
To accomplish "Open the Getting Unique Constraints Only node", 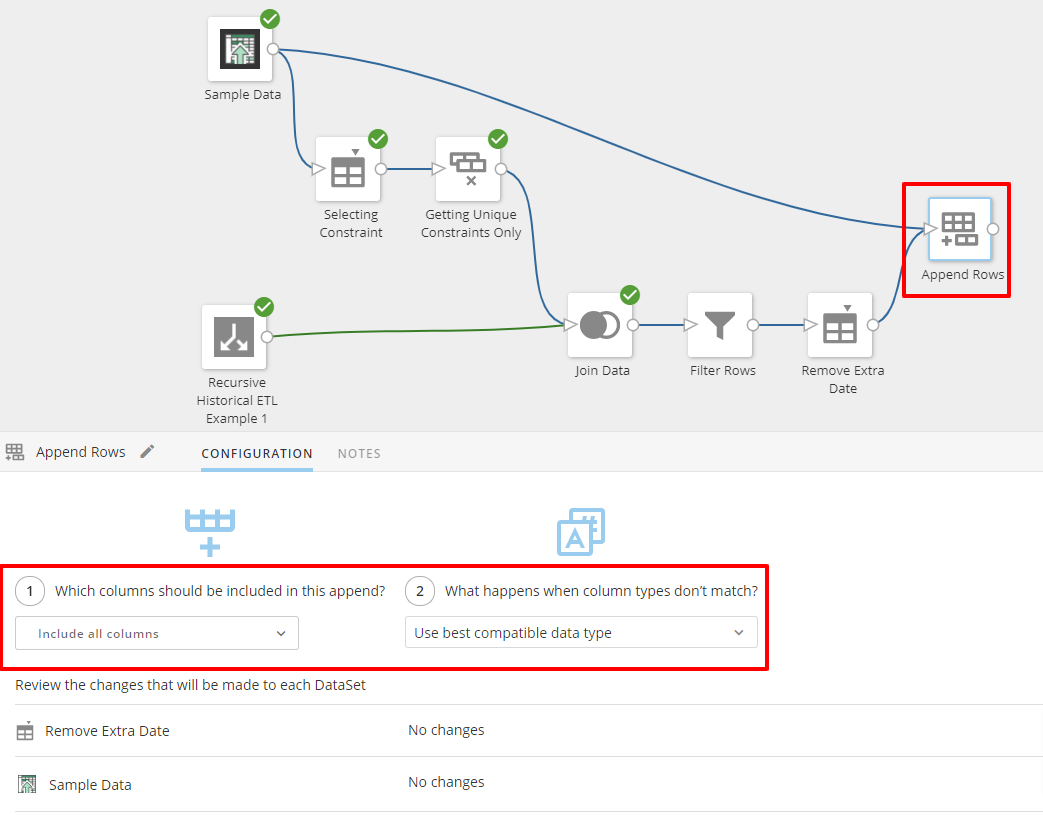I will point(469,168).
